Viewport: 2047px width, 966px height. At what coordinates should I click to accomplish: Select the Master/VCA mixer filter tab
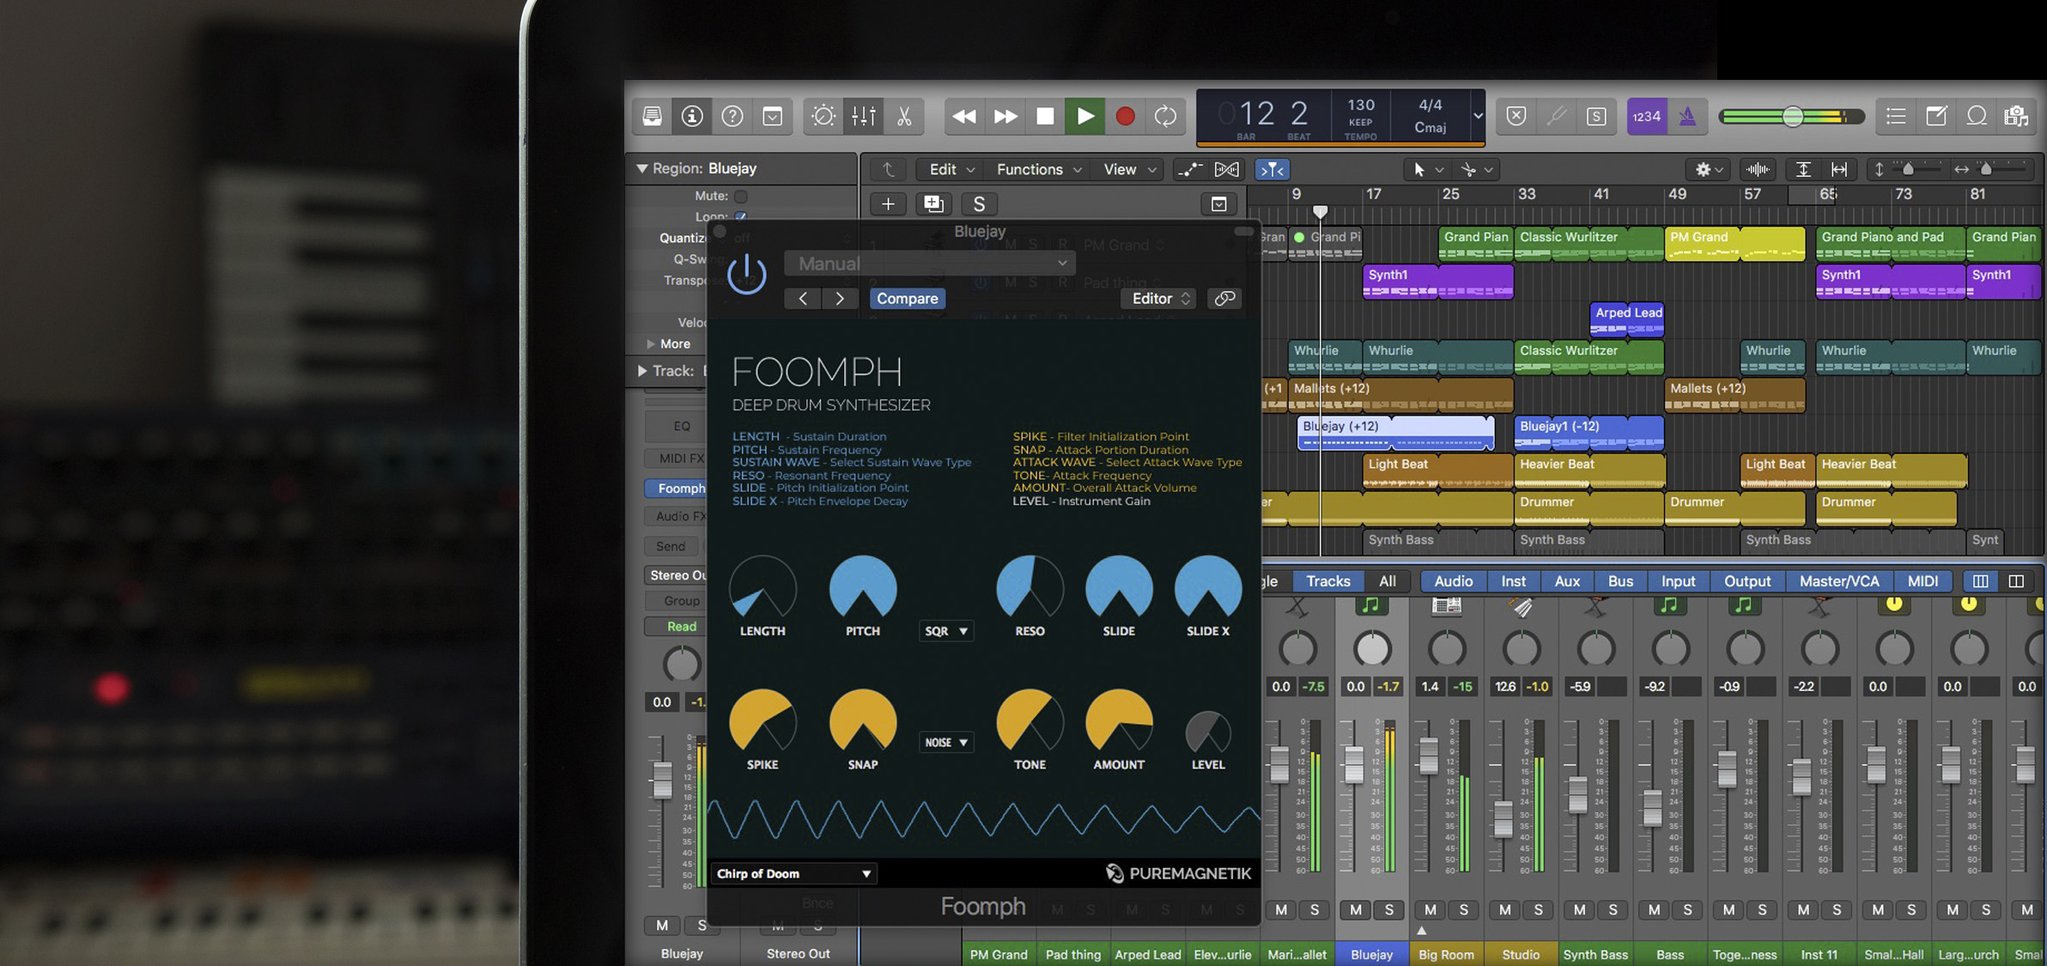coord(1838,581)
